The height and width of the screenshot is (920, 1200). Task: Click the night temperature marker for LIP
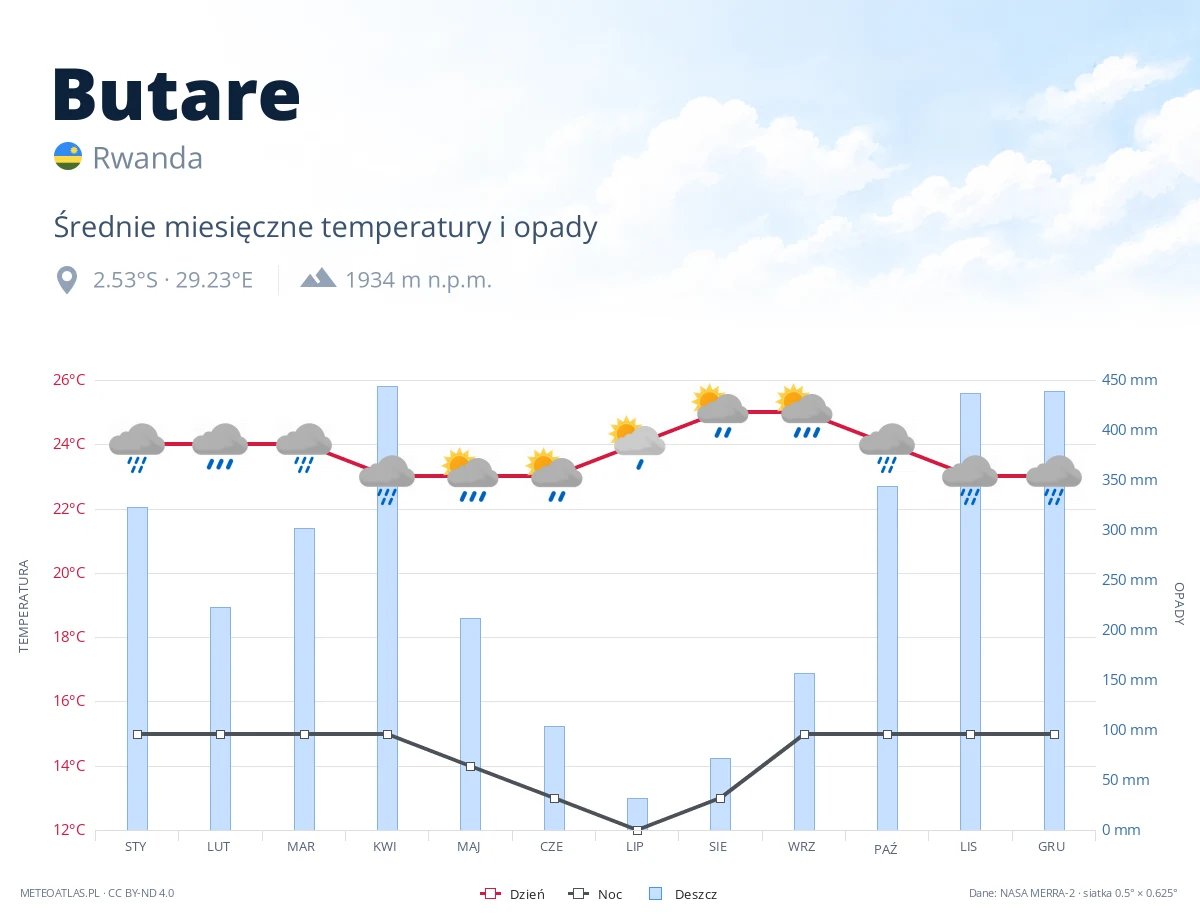pyautogui.click(x=637, y=830)
